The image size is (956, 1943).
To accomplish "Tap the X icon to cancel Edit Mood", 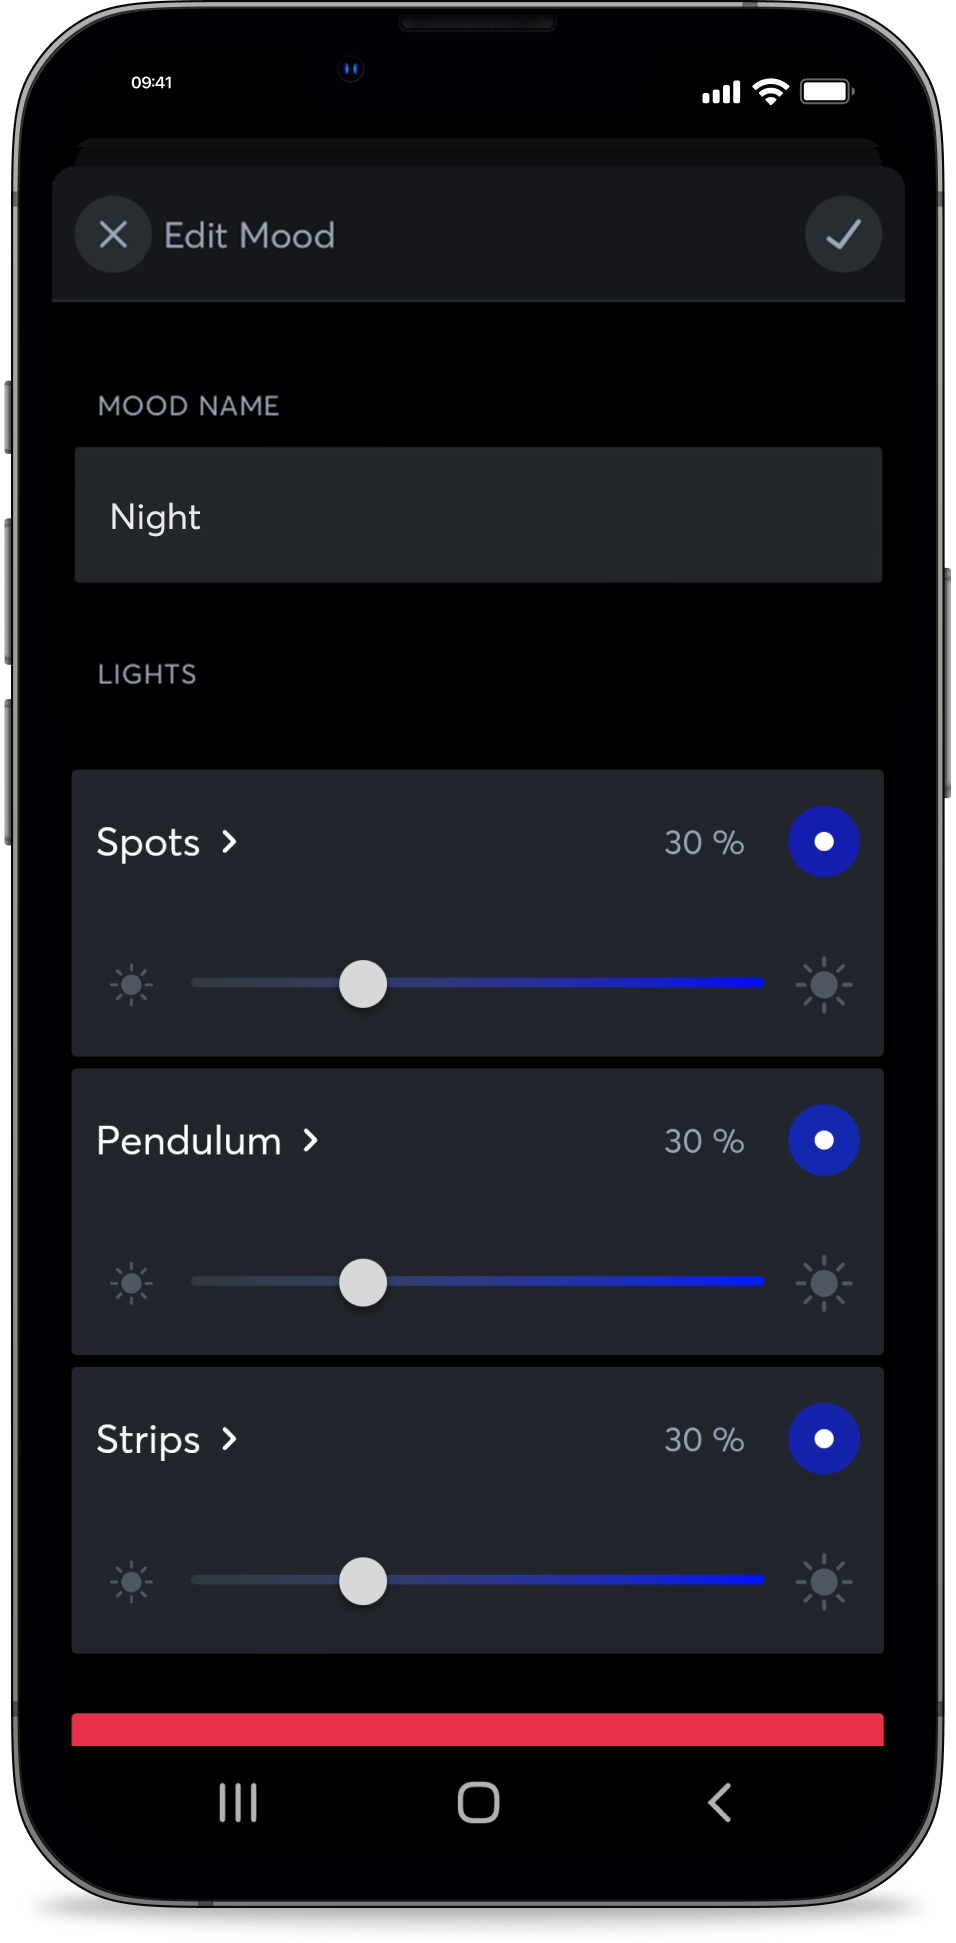I will click(113, 235).
